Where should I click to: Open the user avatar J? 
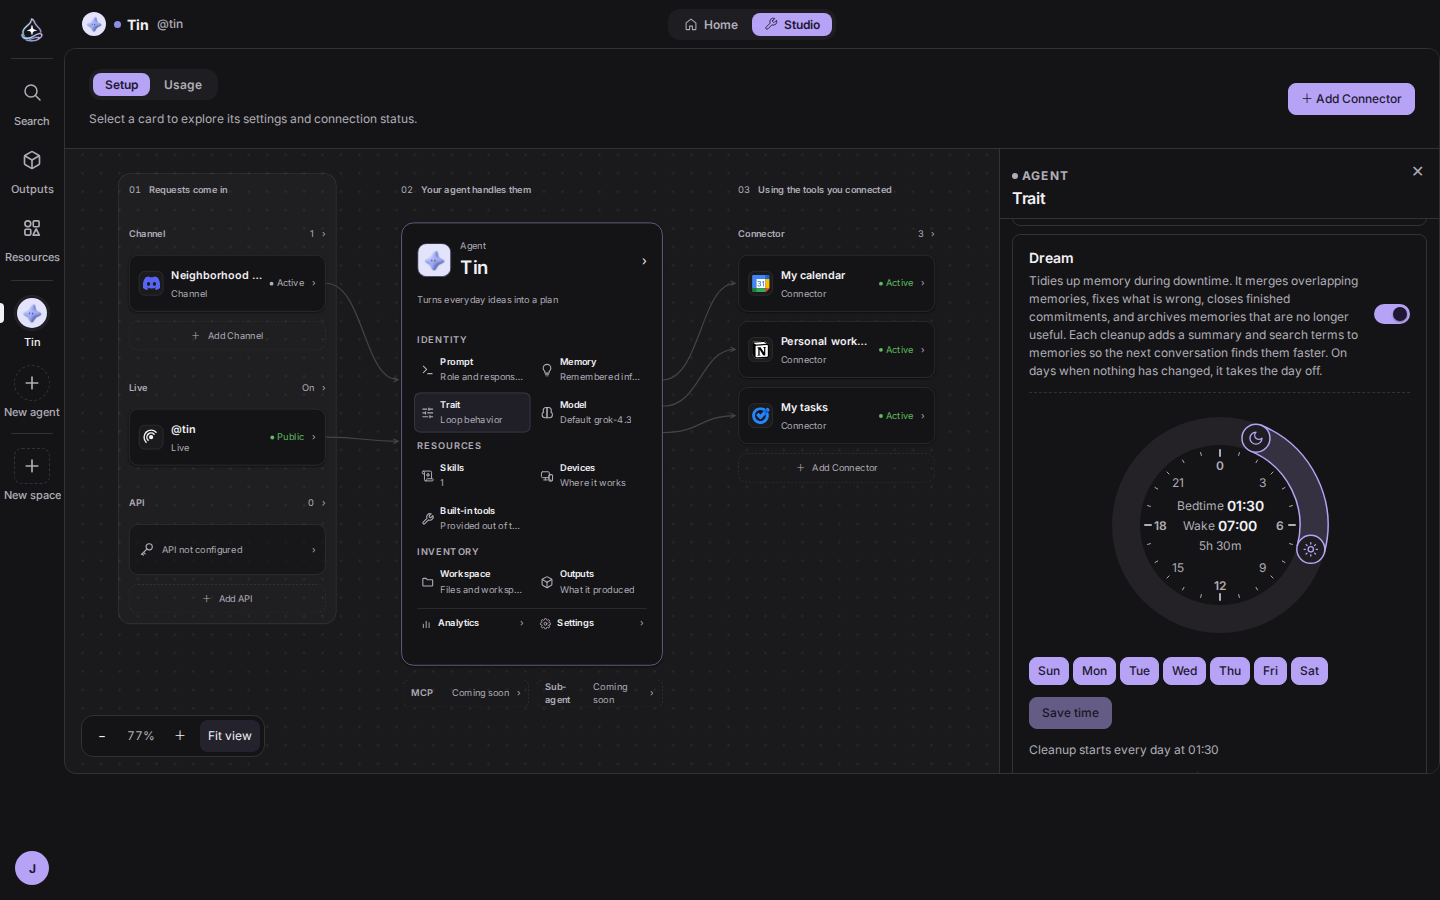pyautogui.click(x=32, y=868)
